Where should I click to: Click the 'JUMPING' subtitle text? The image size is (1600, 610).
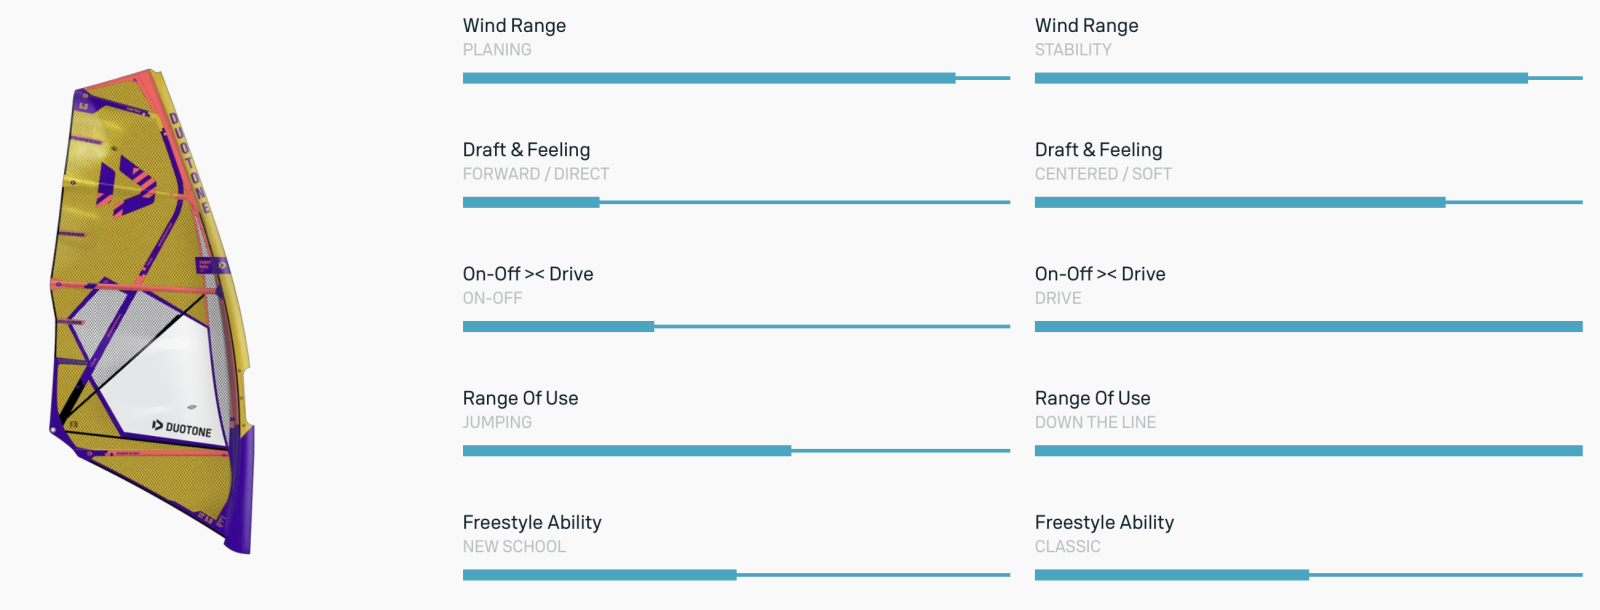point(497,423)
